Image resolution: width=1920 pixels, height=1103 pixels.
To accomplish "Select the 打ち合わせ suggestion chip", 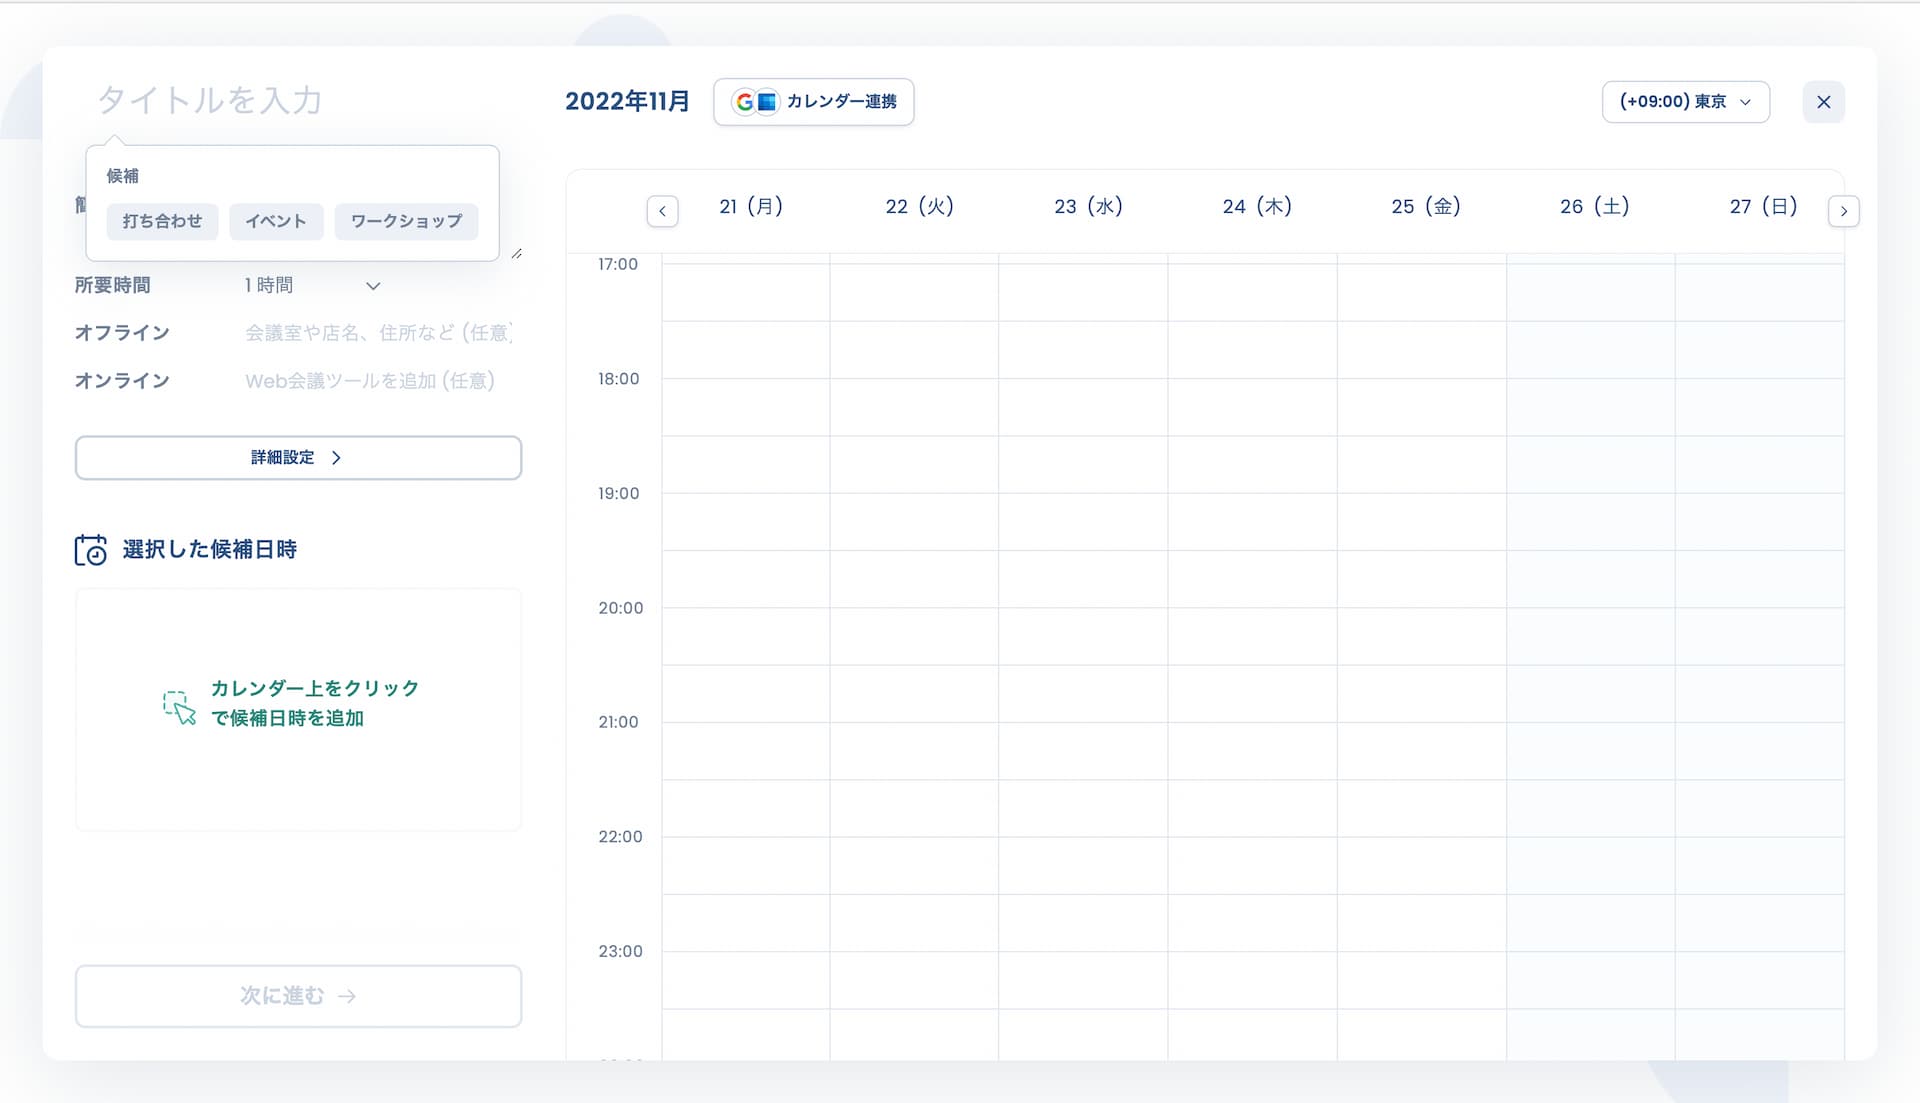I will tap(162, 221).
